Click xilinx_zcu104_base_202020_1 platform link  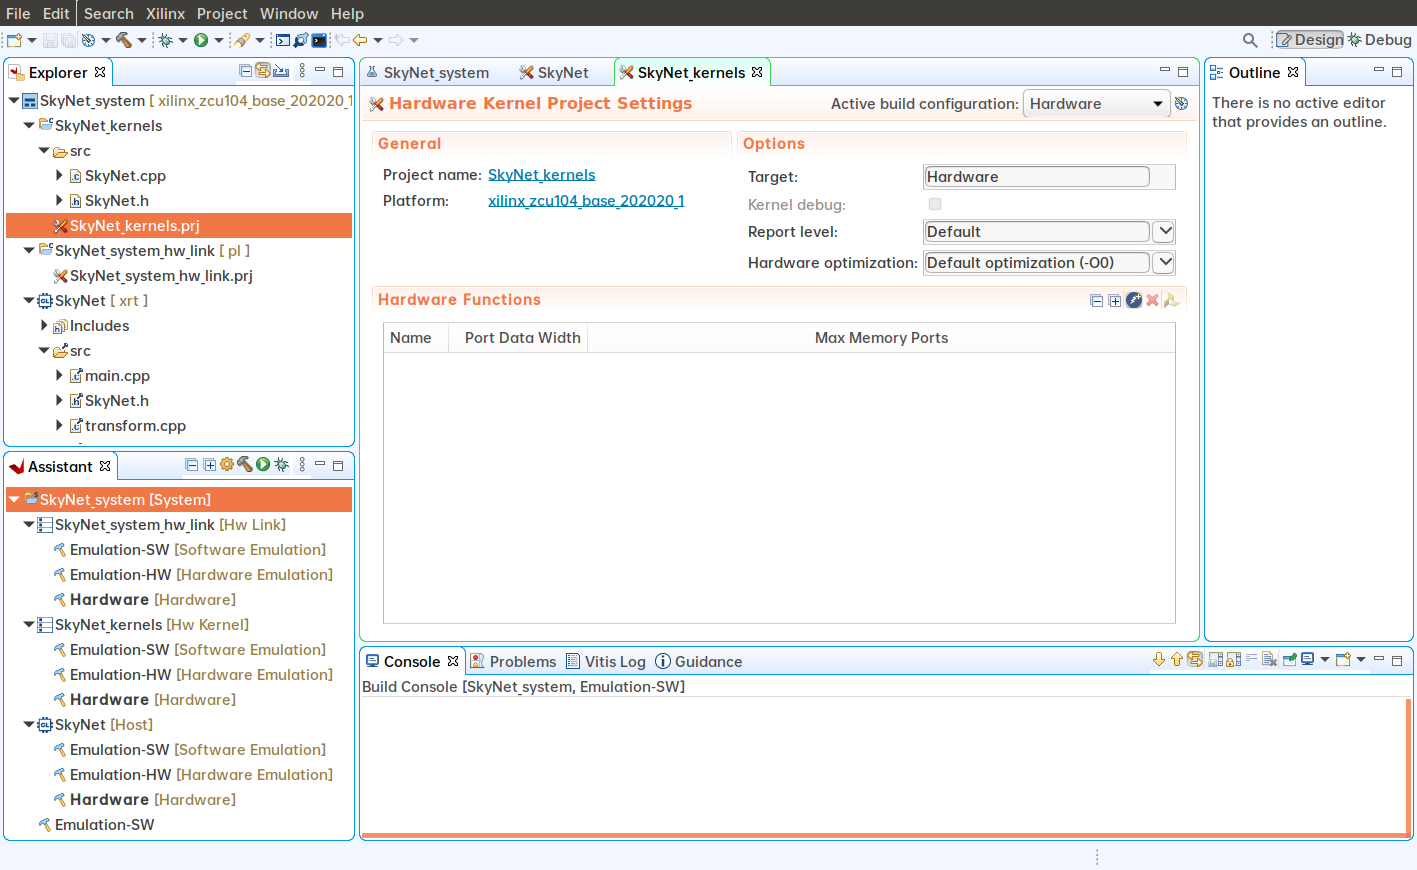pos(586,201)
